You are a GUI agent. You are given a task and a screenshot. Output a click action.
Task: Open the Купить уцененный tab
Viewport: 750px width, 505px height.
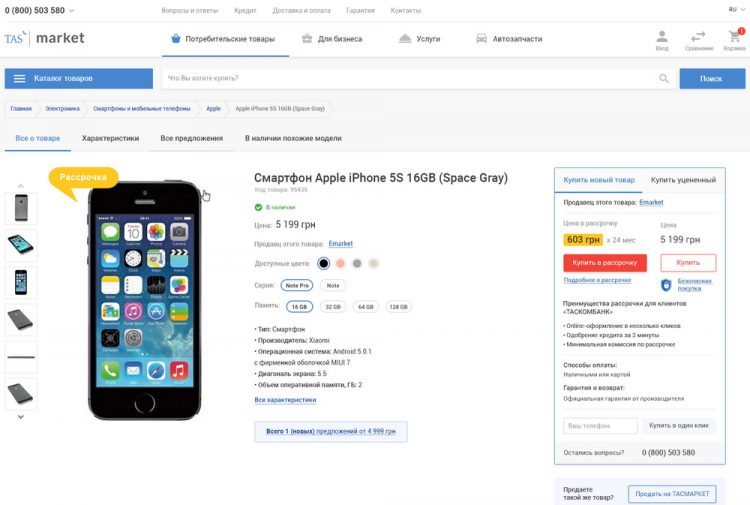pos(683,180)
